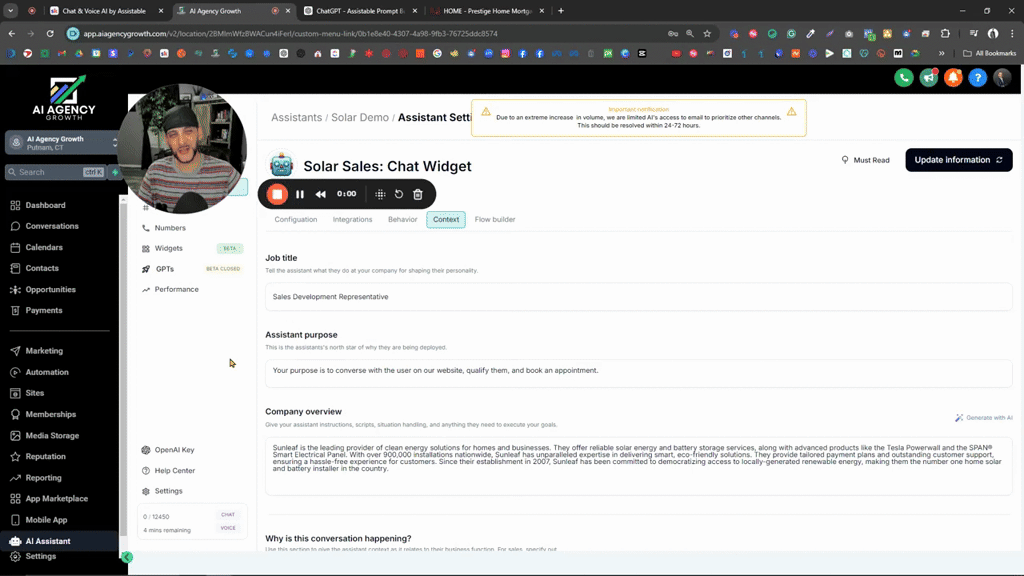Open the Conversations panel
This screenshot has width=1024, height=576.
click(x=50, y=226)
